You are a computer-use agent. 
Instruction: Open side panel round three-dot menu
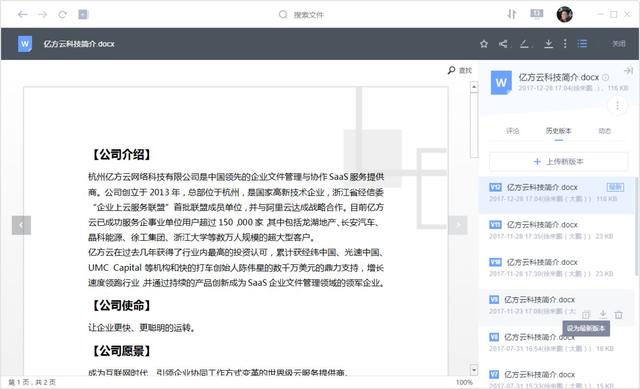pyautogui.click(x=617, y=105)
